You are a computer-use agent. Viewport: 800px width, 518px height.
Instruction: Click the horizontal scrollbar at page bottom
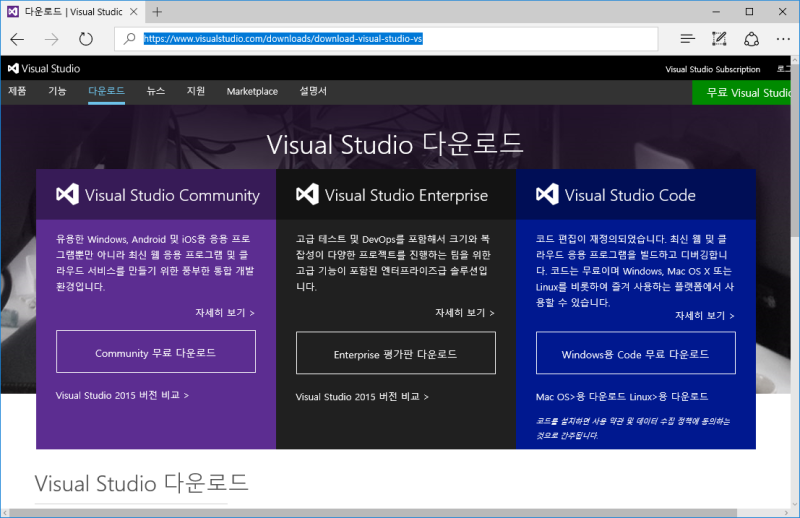tap(373, 513)
